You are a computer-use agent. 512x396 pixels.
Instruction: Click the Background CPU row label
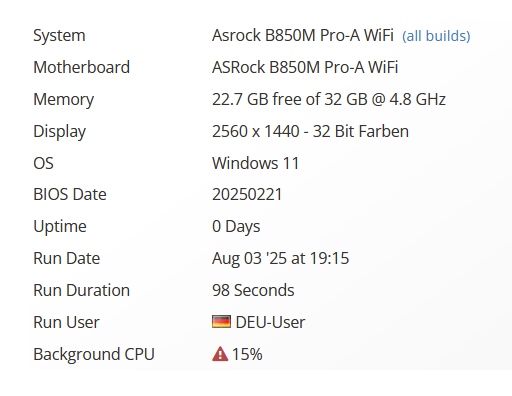(94, 354)
